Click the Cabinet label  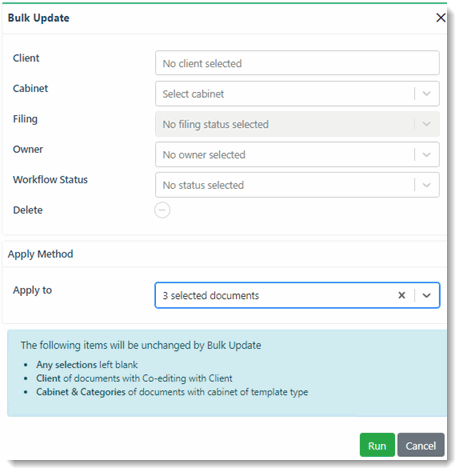click(x=30, y=88)
